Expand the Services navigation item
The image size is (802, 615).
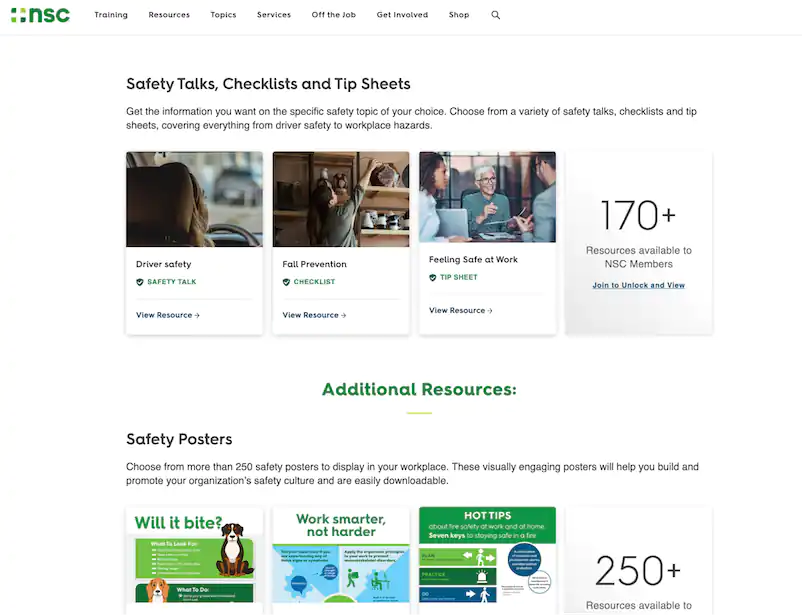click(x=274, y=16)
